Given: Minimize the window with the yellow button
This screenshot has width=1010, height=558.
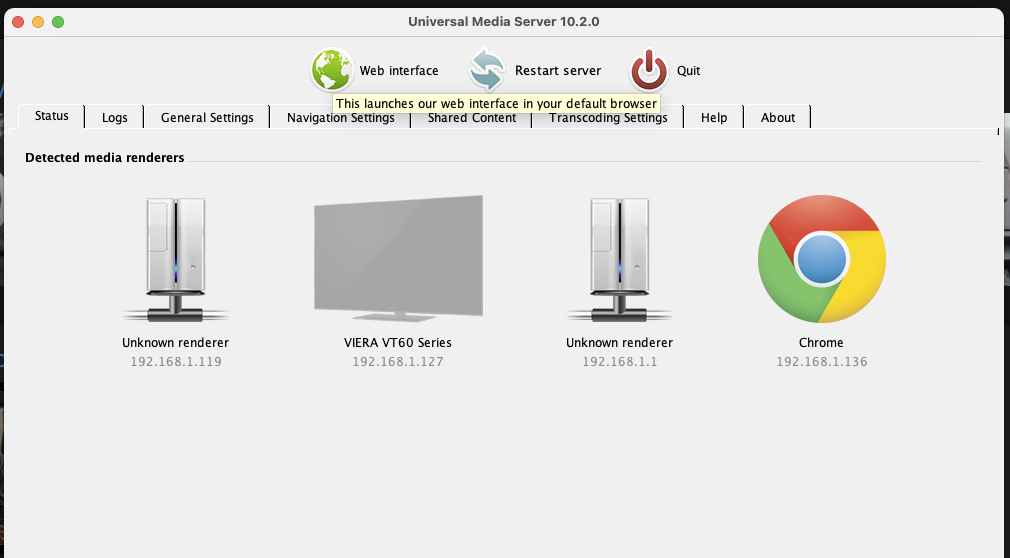Looking at the screenshot, I should [38, 22].
